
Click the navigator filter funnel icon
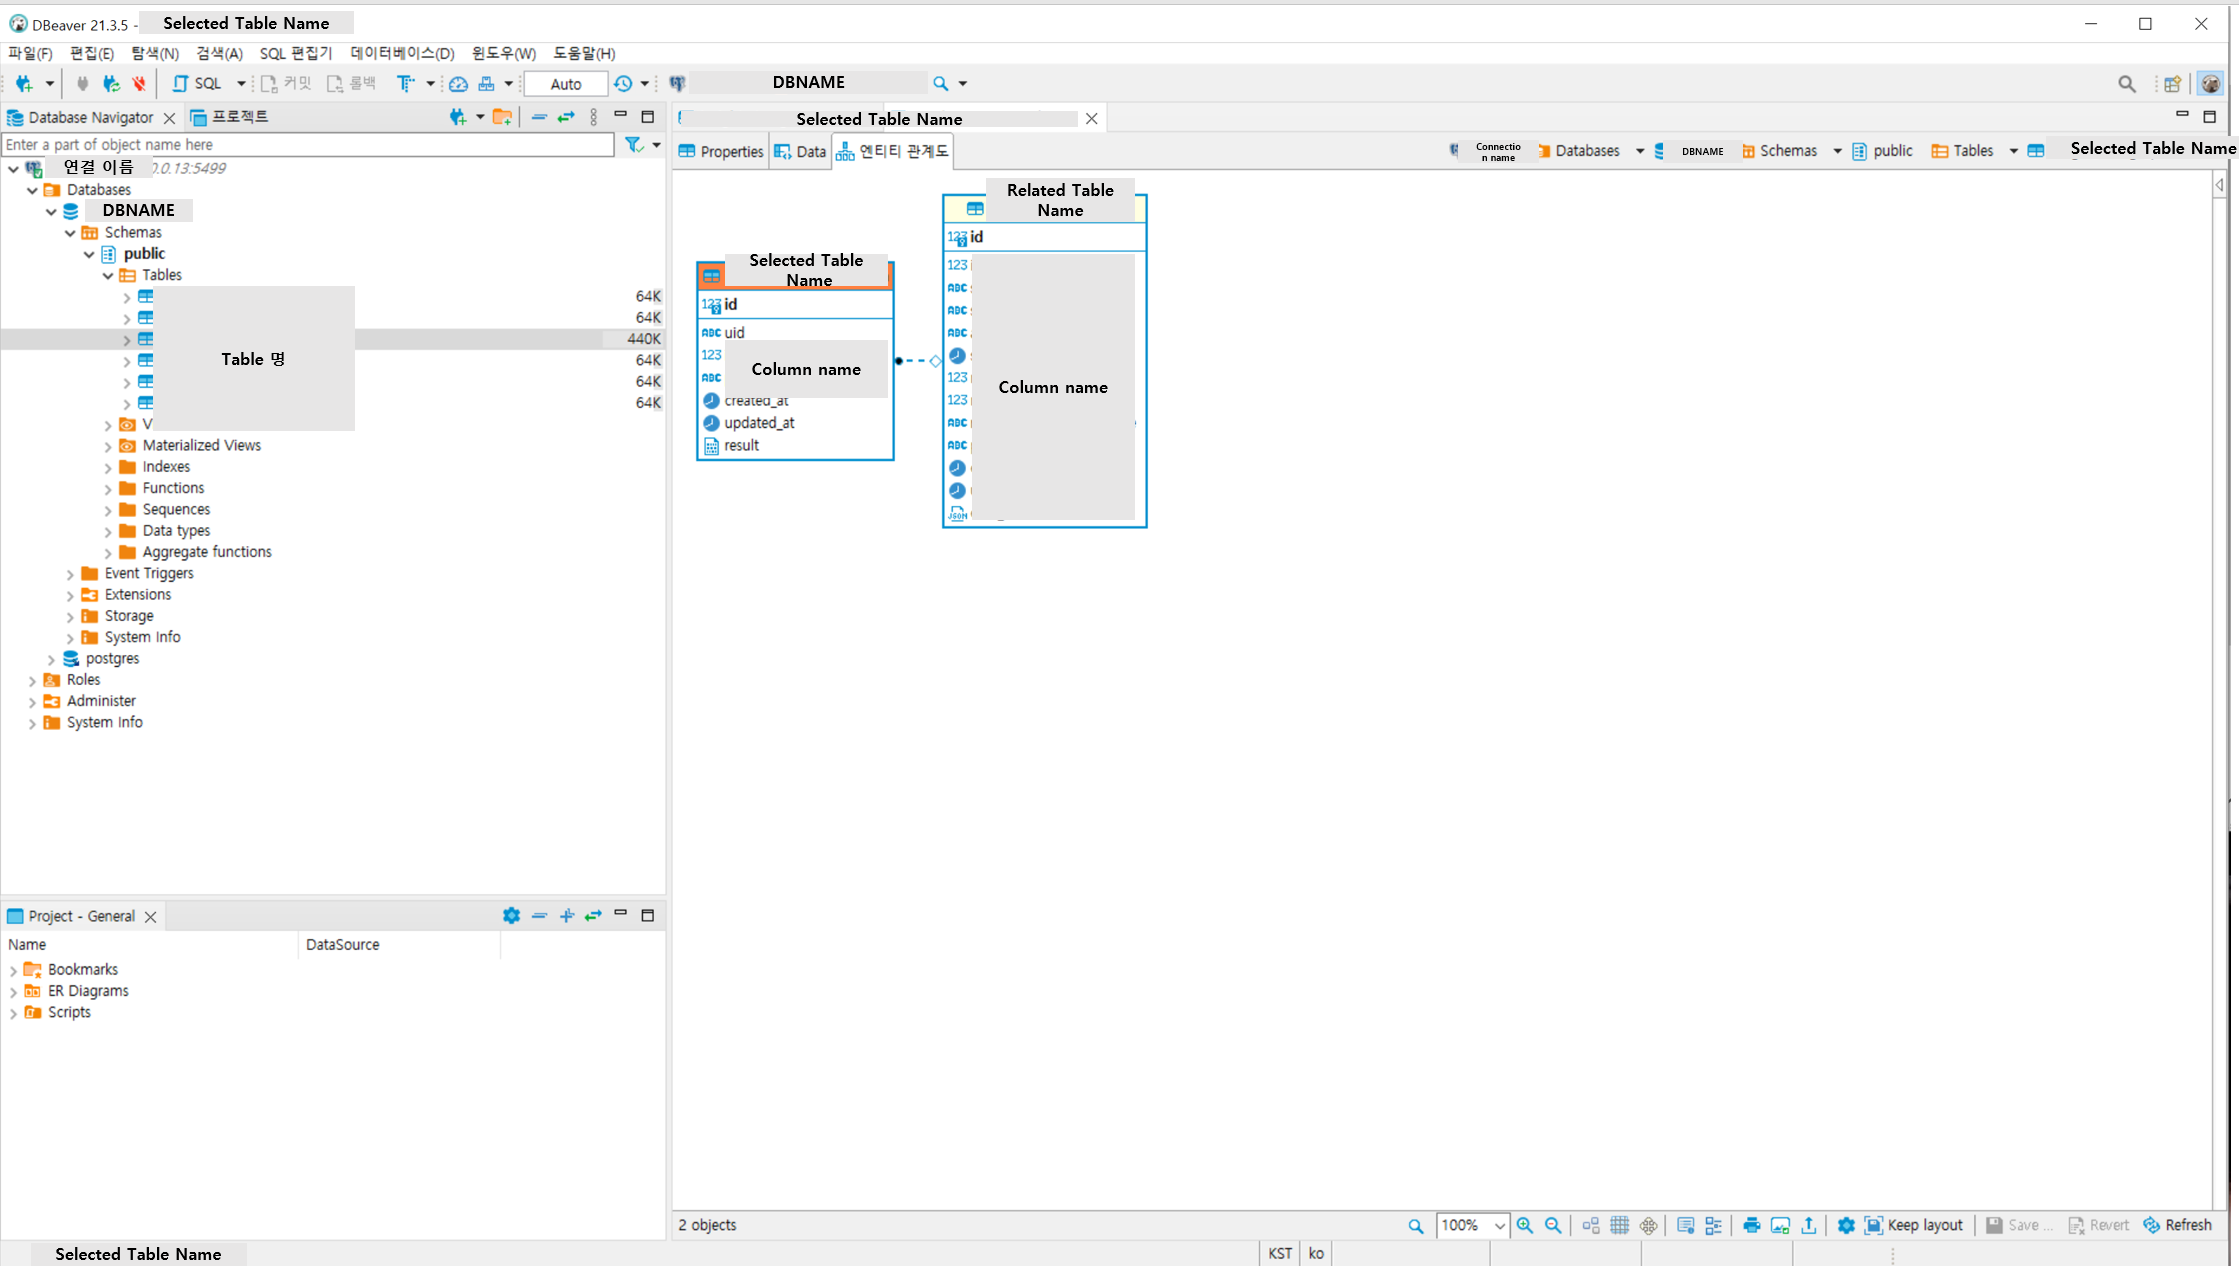pyautogui.click(x=633, y=145)
